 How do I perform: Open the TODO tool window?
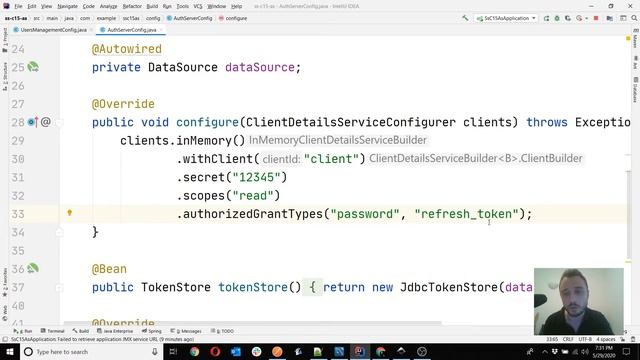click(222, 331)
